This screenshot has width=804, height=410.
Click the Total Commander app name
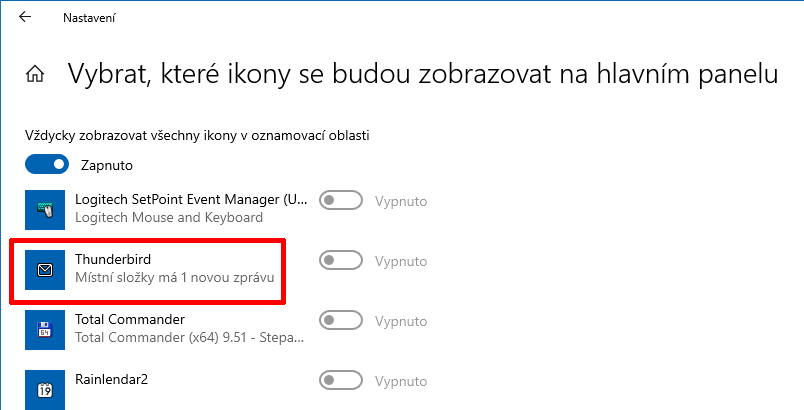[130, 320]
